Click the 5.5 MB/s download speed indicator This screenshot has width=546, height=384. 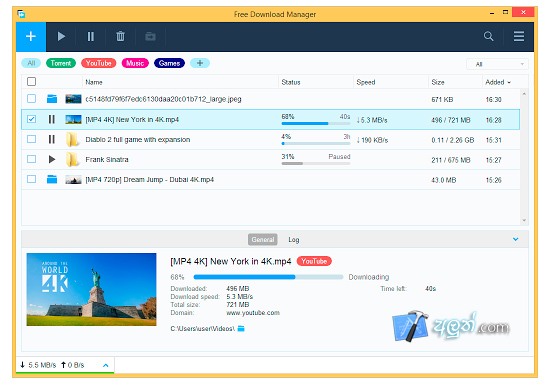click(38, 365)
